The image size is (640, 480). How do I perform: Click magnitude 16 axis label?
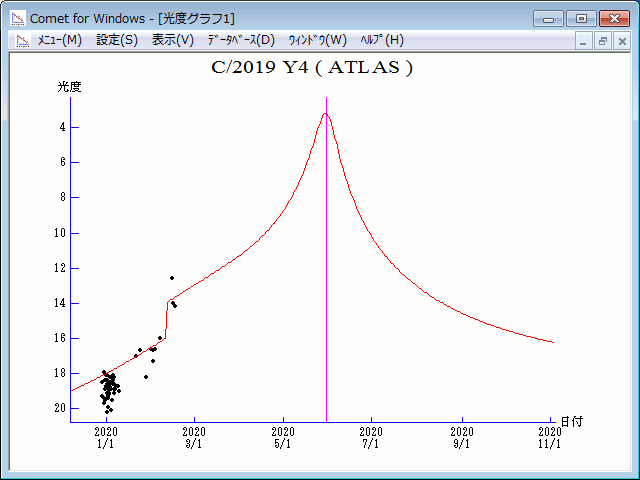coord(60,338)
